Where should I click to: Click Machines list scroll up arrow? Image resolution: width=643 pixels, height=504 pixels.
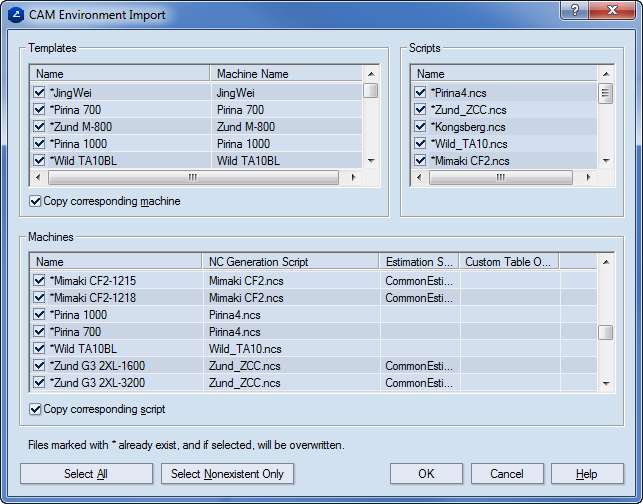[606, 262]
